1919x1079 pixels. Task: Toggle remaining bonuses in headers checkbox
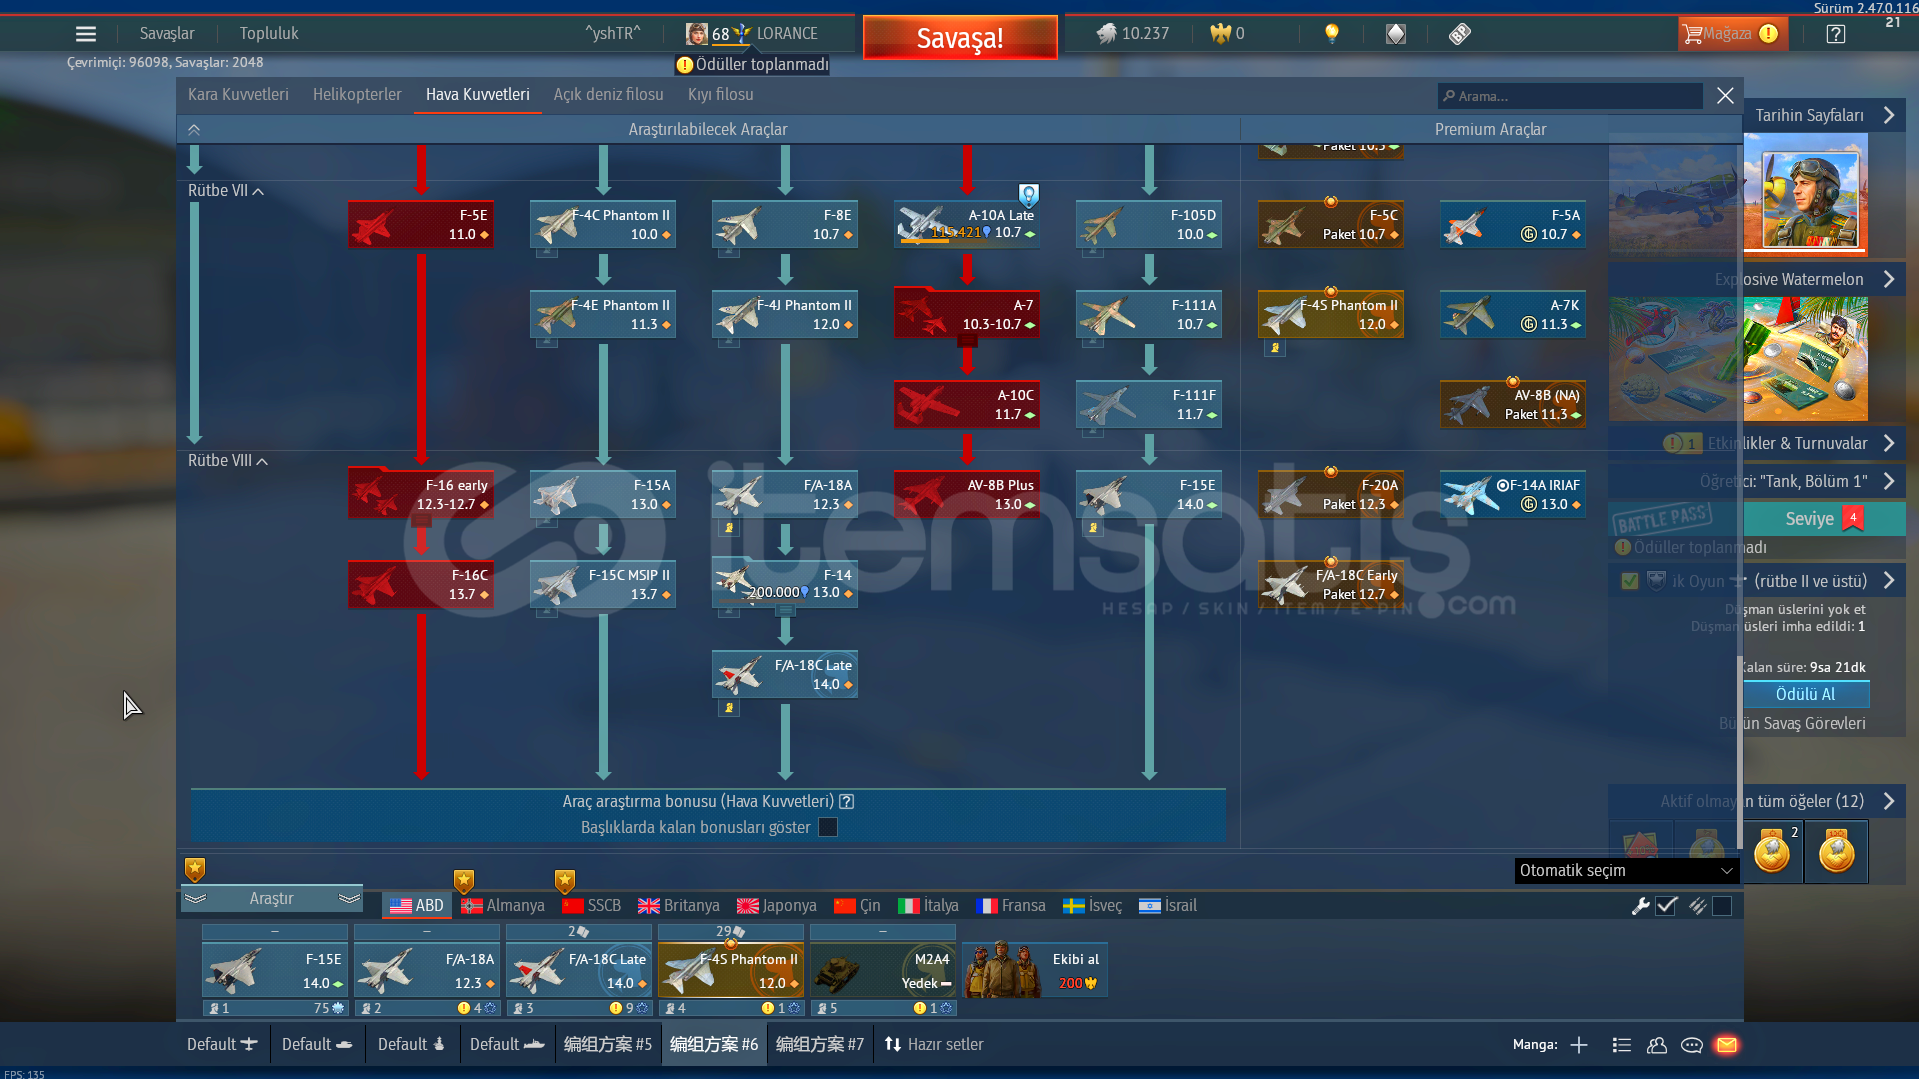(x=828, y=827)
